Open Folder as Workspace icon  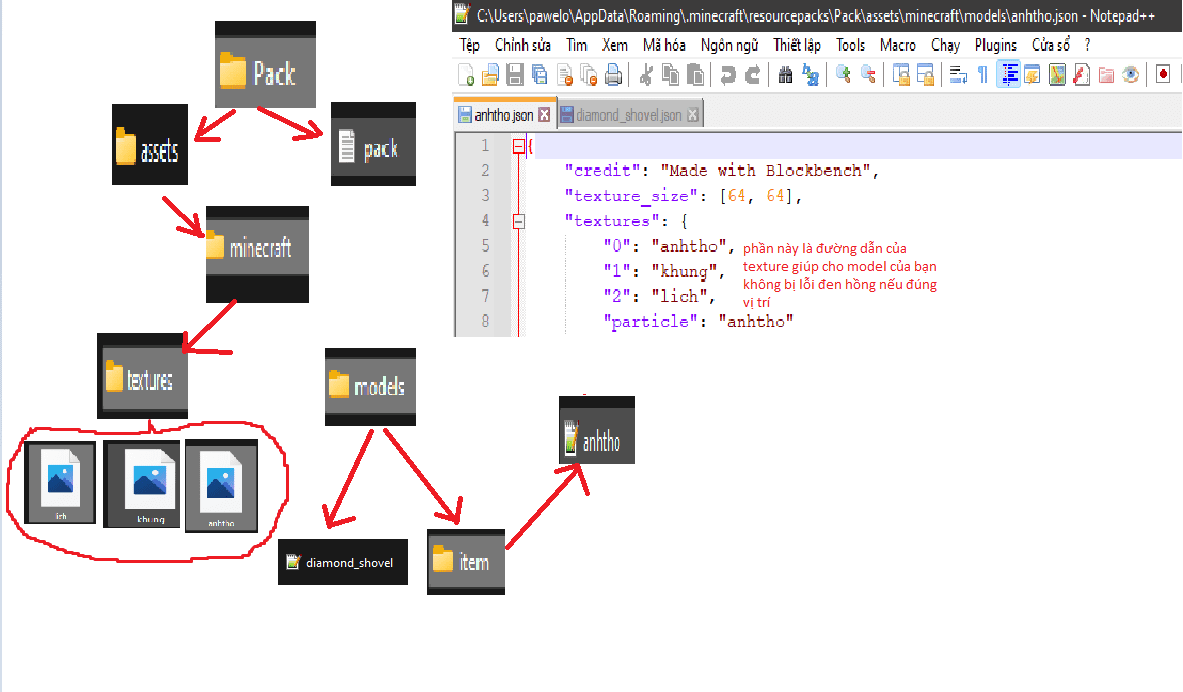(x=1107, y=75)
